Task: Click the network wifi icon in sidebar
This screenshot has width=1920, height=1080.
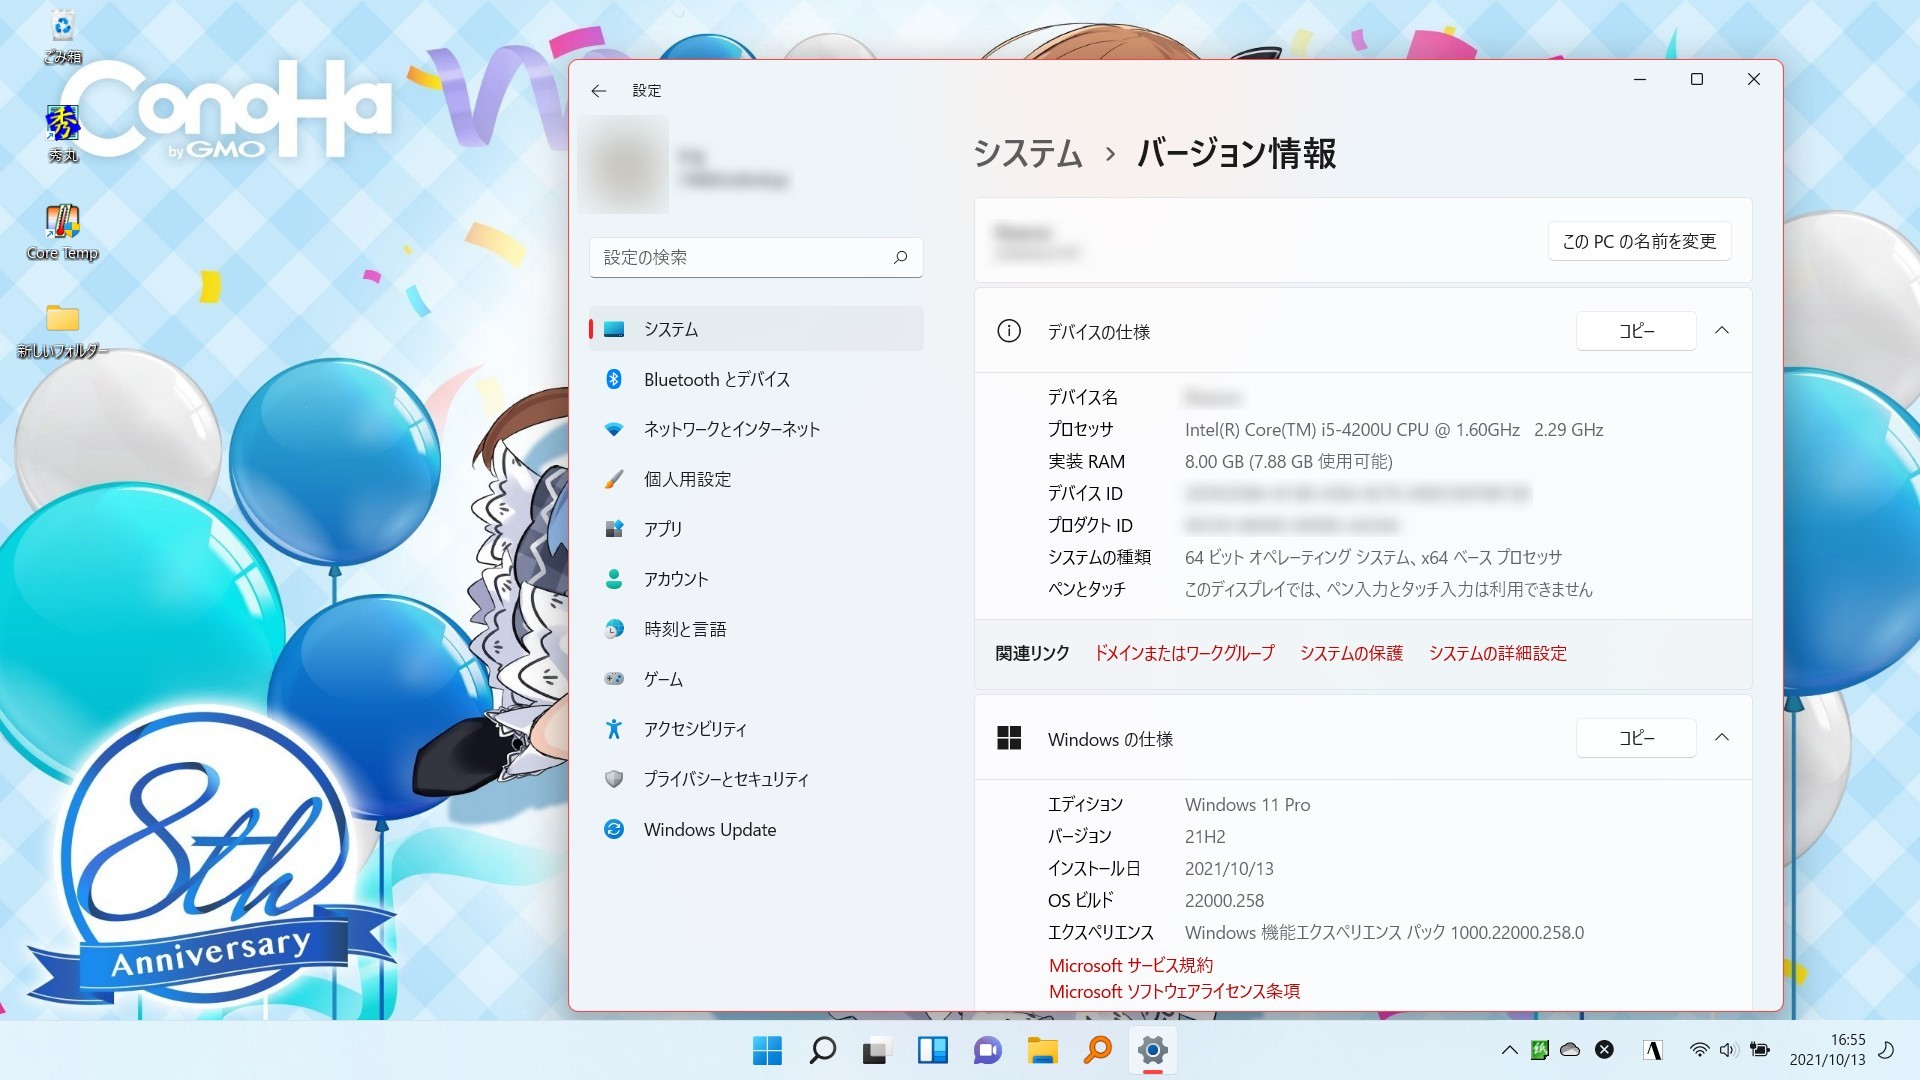Action: click(x=614, y=429)
